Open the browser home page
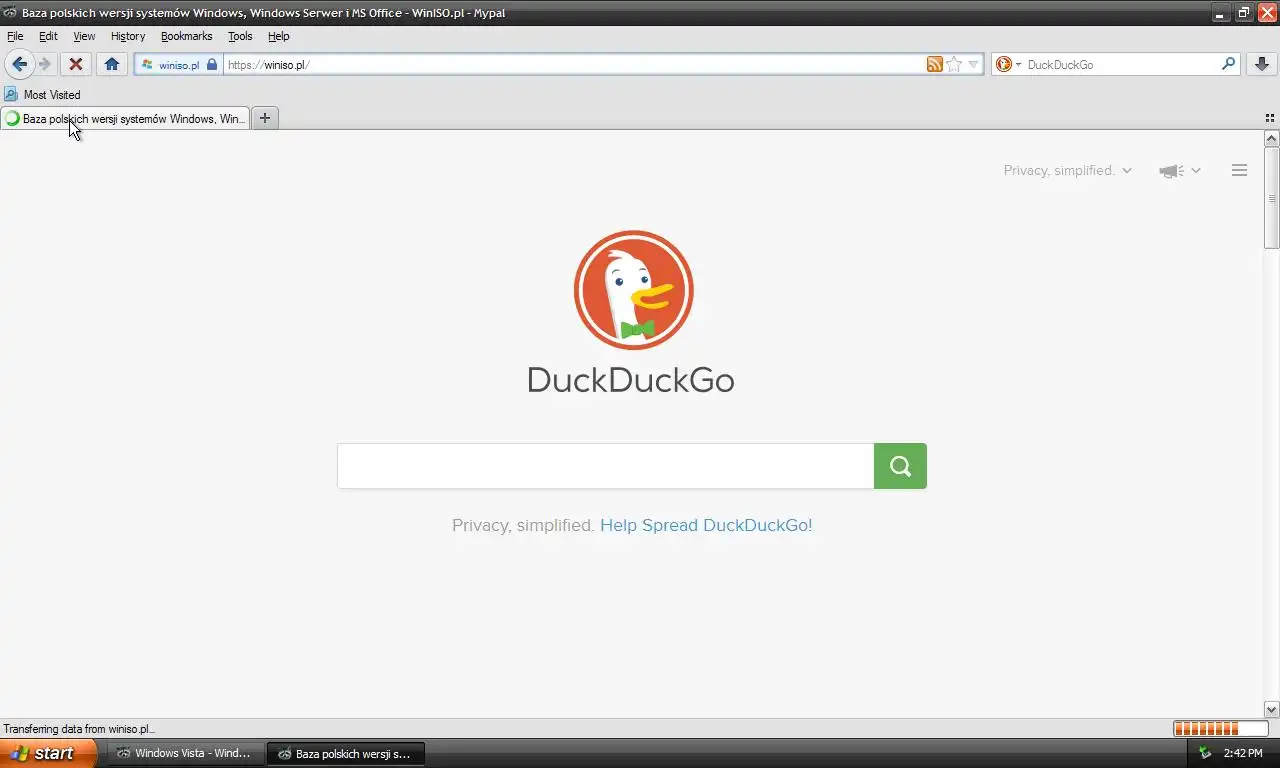Image resolution: width=1280 pixels, height=768 pixels. point(112,64)
